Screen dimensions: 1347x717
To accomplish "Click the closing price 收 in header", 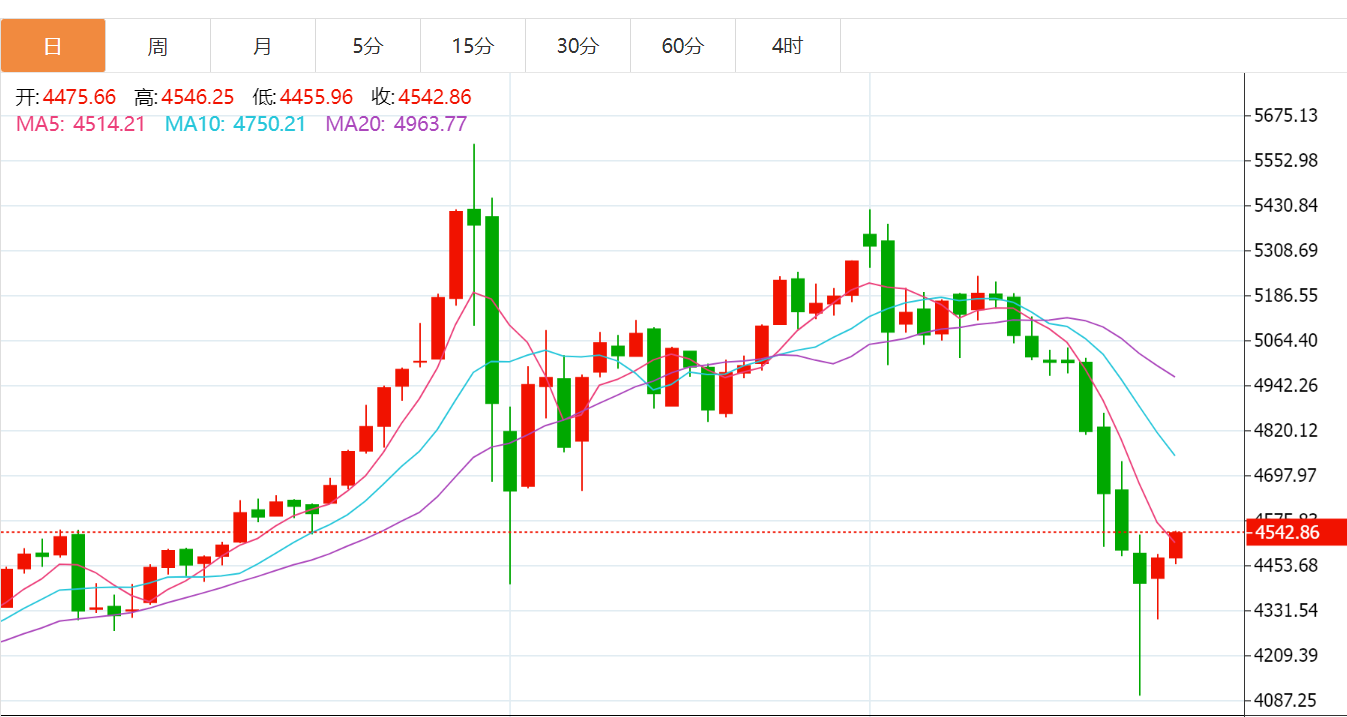I will pos(421,98).
